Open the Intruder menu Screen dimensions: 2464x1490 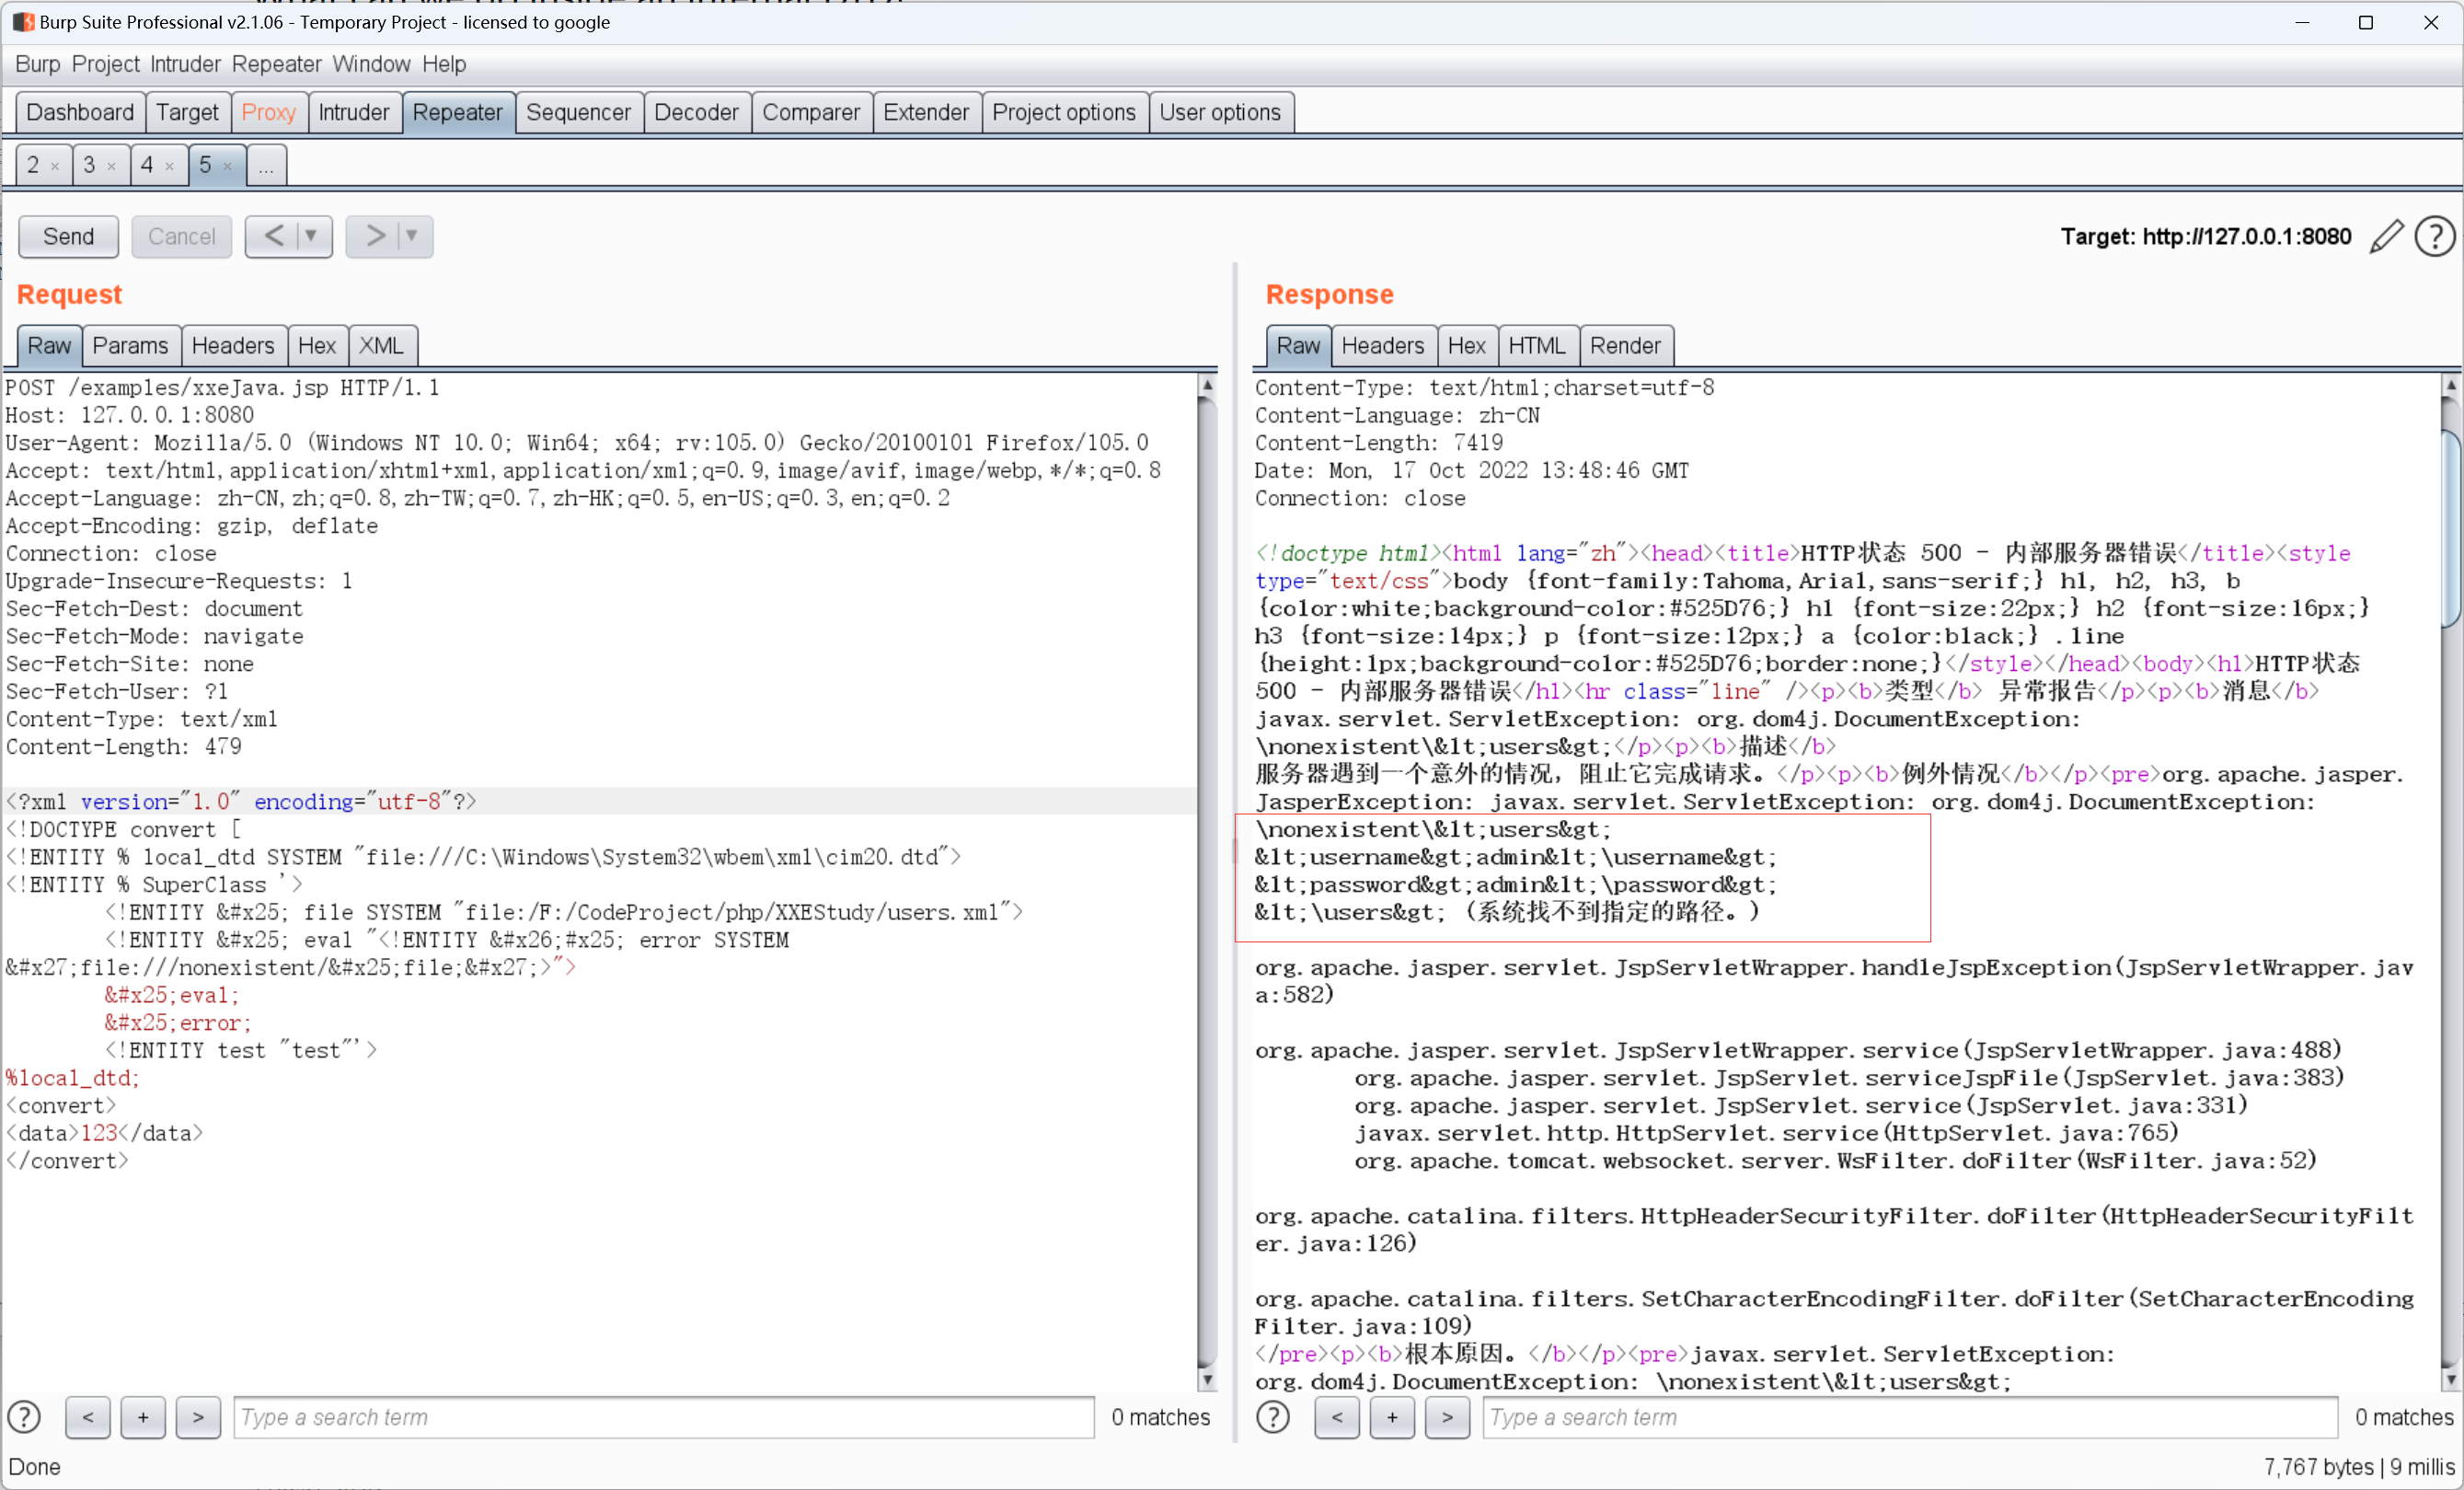tap(185, 64)
